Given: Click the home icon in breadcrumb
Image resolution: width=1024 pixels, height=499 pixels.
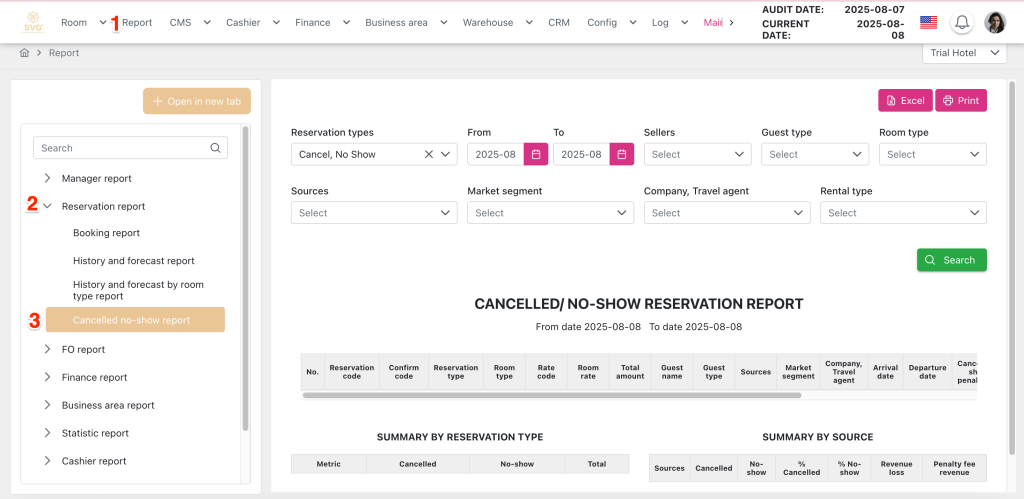Looking at the screenshot, I should [x=25, y=53].
